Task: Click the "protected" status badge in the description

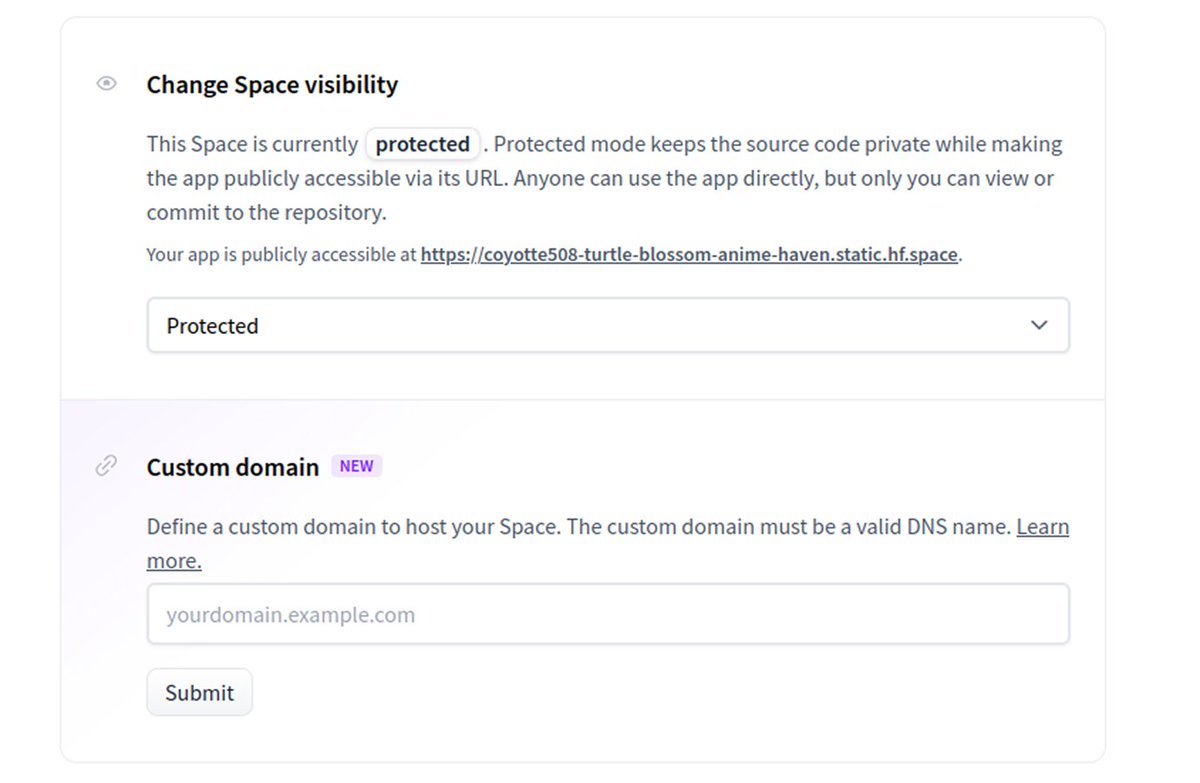Action: tap(422, 144)
